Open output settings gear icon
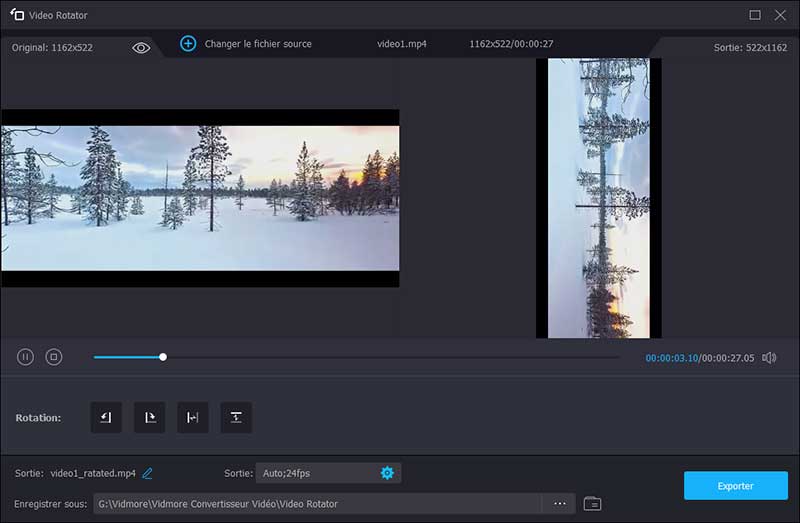The width and height of the screenshot is (800, 523). click(x=387, y=473)
